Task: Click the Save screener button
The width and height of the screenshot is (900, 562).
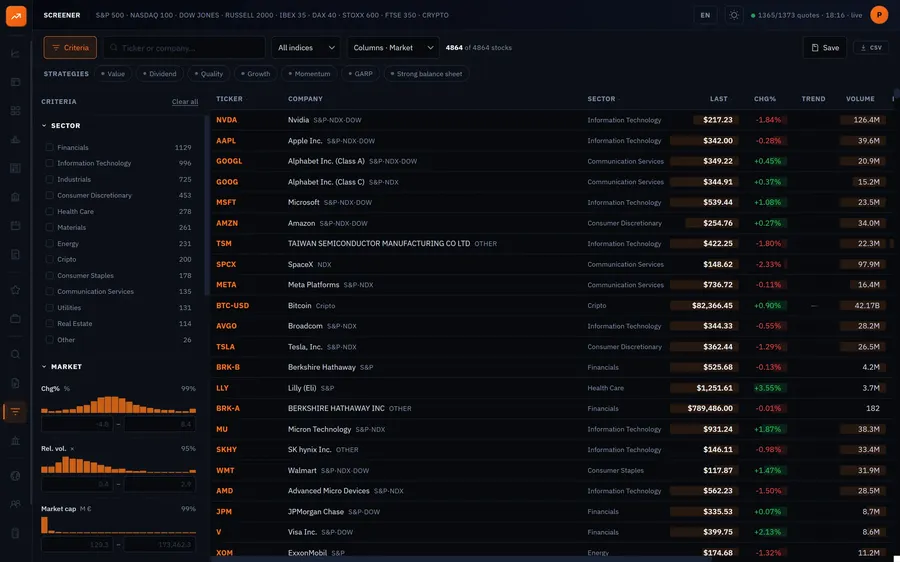Action: [x=825, y=48]
